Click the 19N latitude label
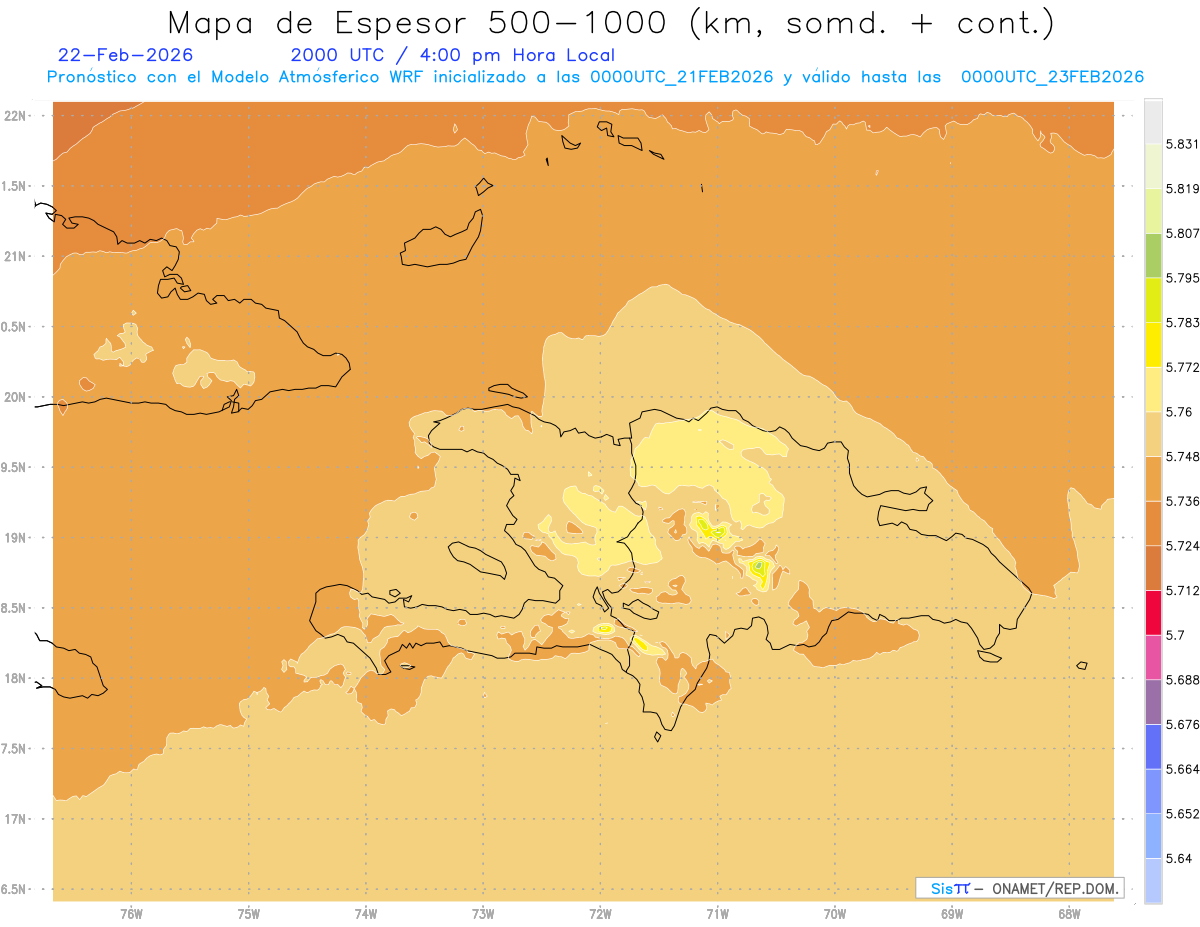The image size is (1200, 927). 17,538
